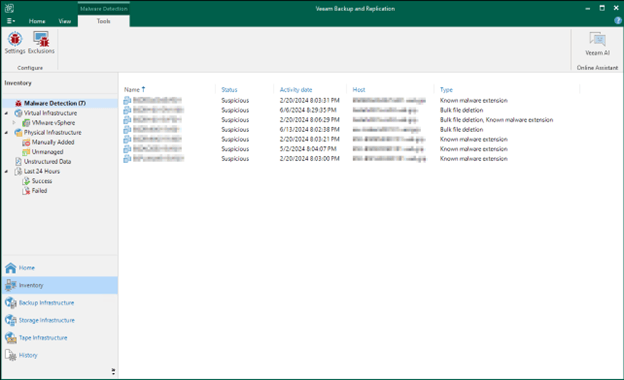Open the History navigation view
The image size is (624, 380).
click(x=60, y=355)
